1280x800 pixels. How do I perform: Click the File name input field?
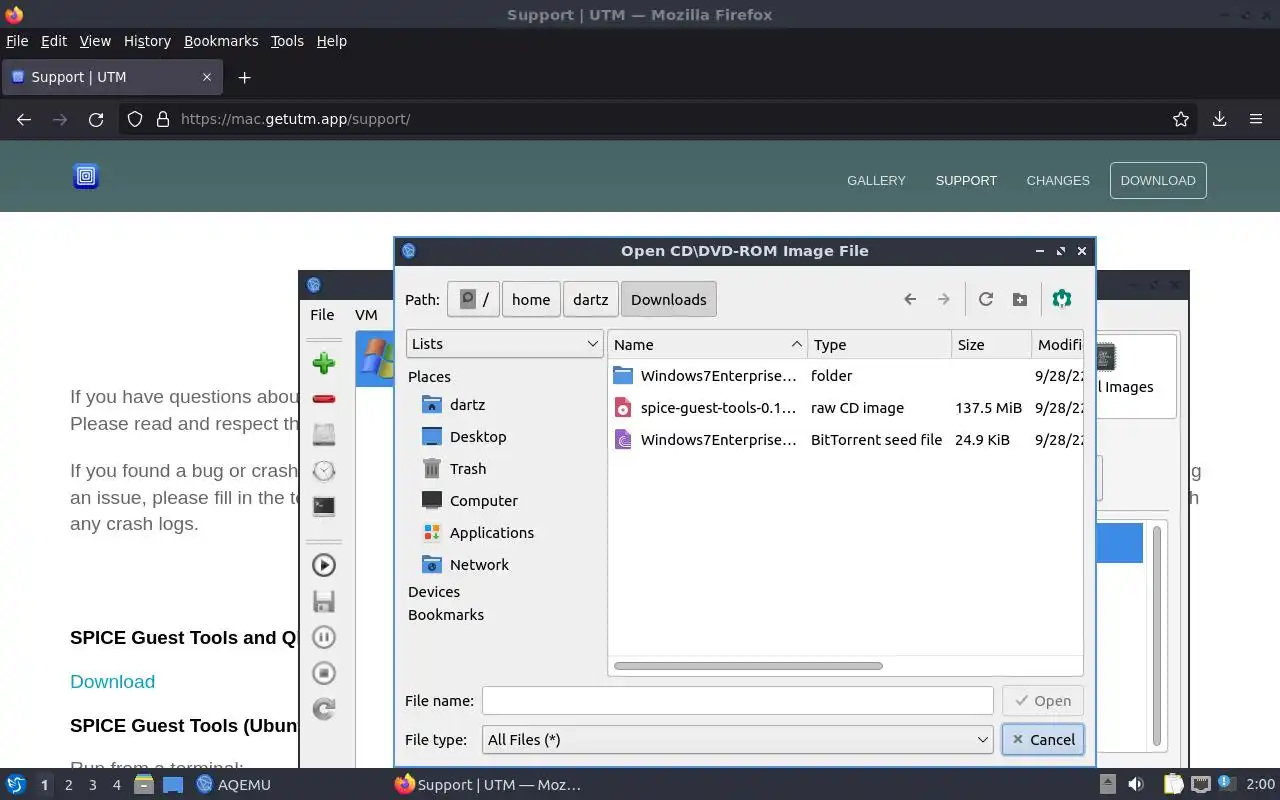pyautogui.click(x=737, y=701)
